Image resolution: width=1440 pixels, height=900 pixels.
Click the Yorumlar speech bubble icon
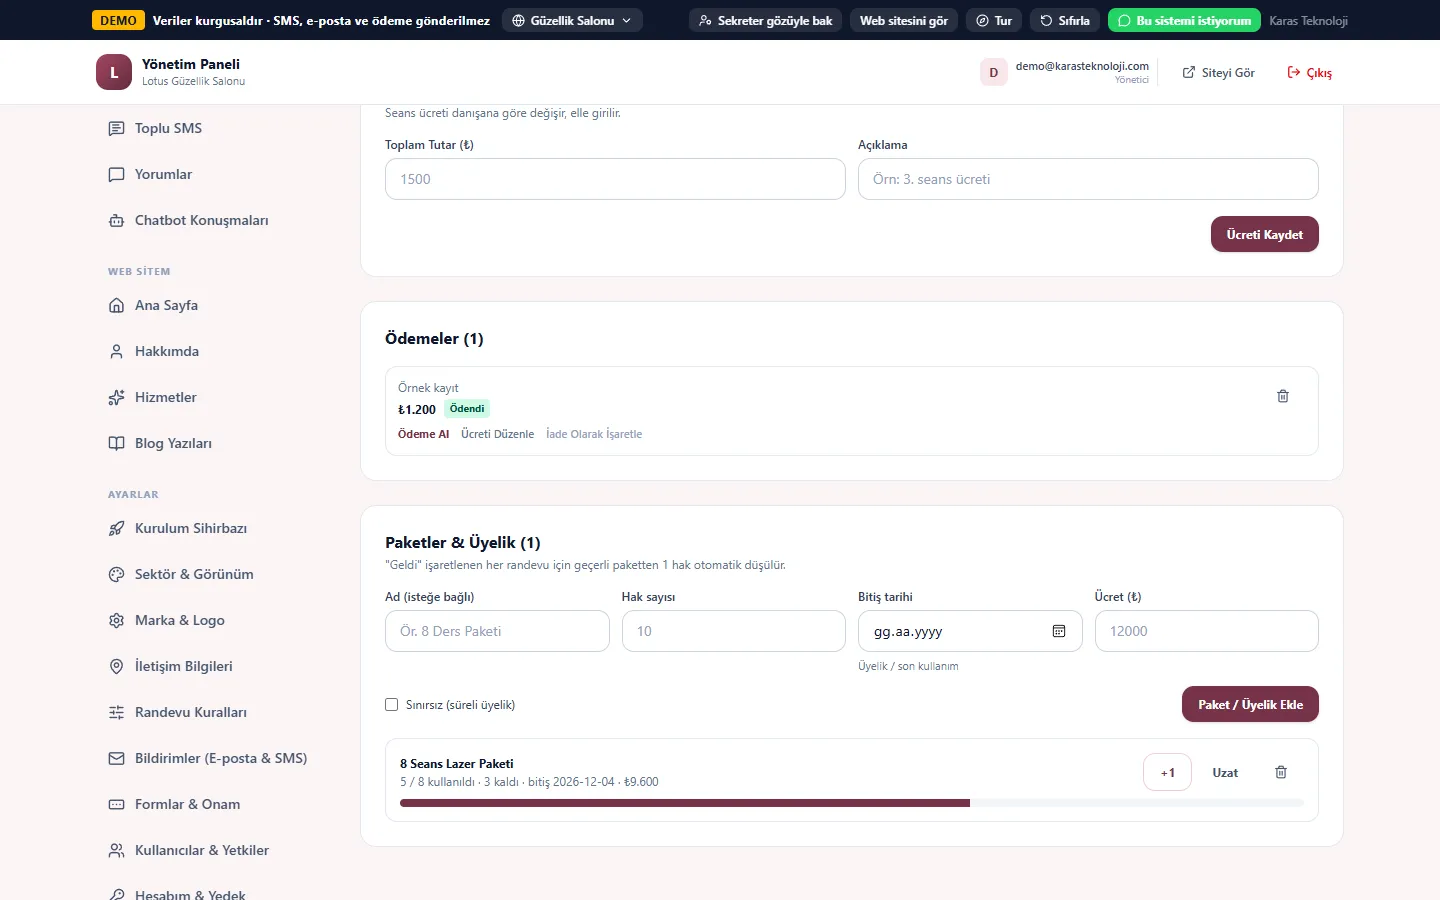coord(116,174)
